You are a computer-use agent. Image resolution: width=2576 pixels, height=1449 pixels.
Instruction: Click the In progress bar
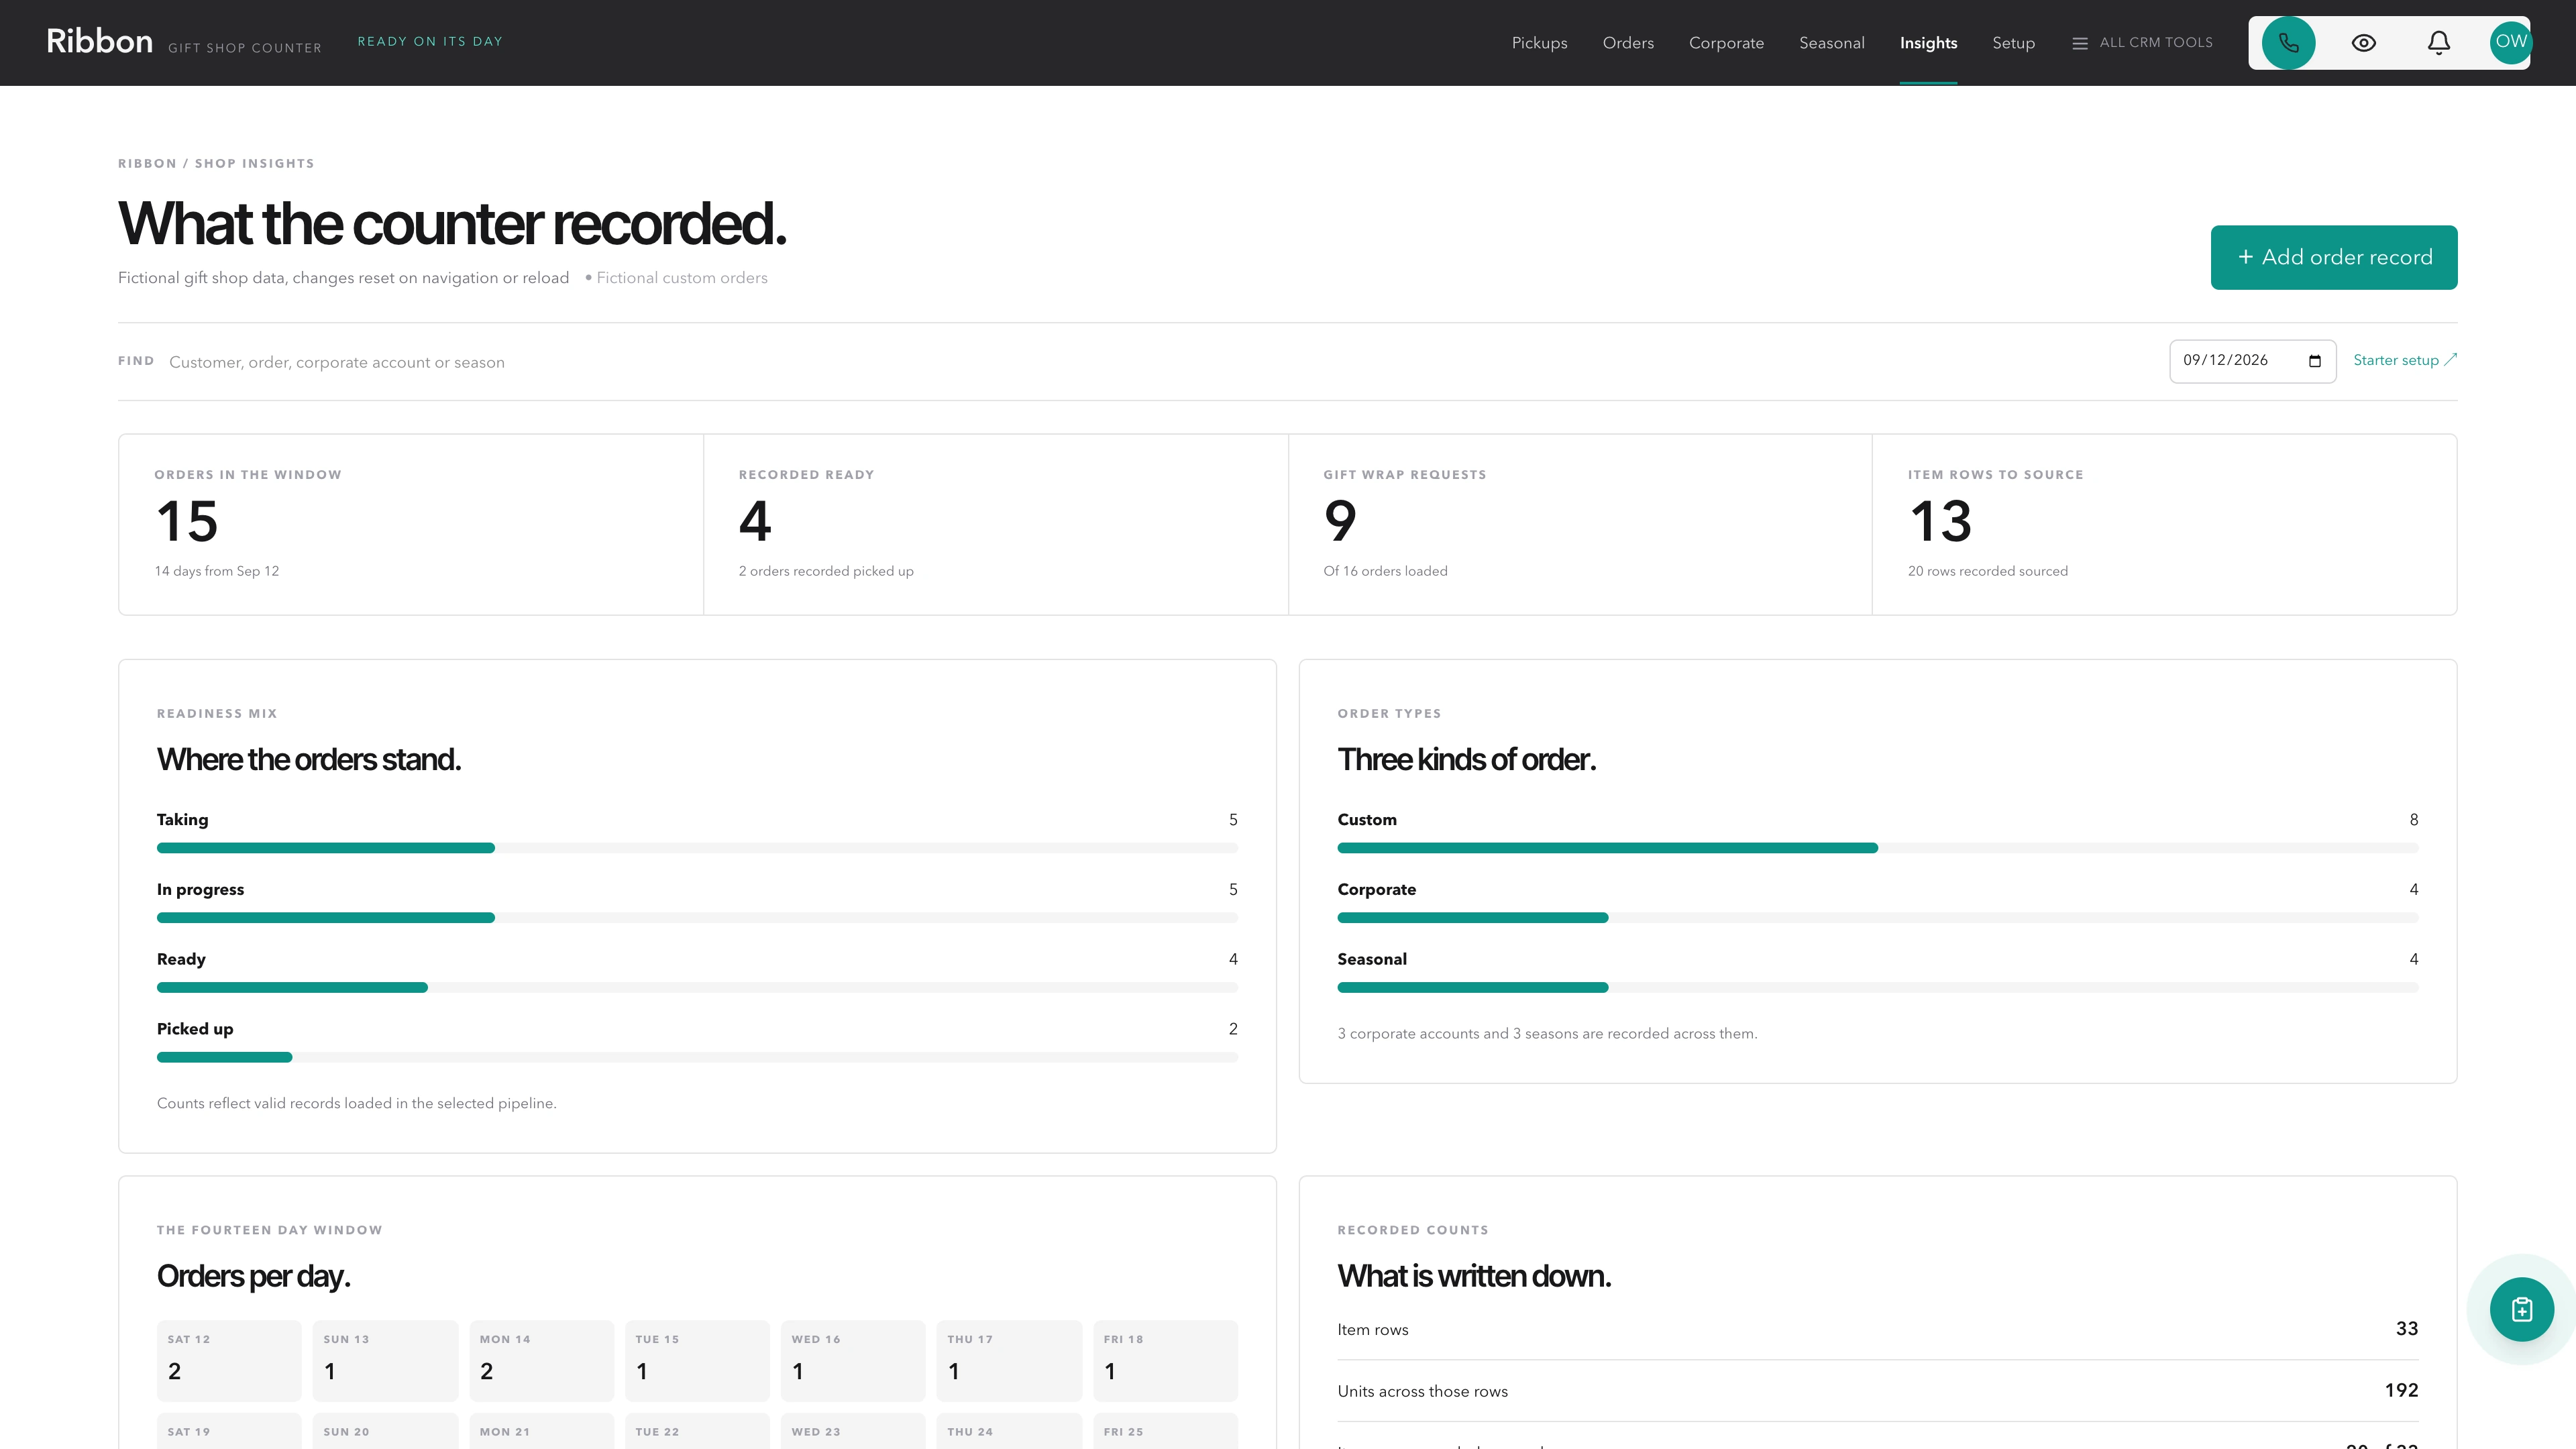coord(697,918)
